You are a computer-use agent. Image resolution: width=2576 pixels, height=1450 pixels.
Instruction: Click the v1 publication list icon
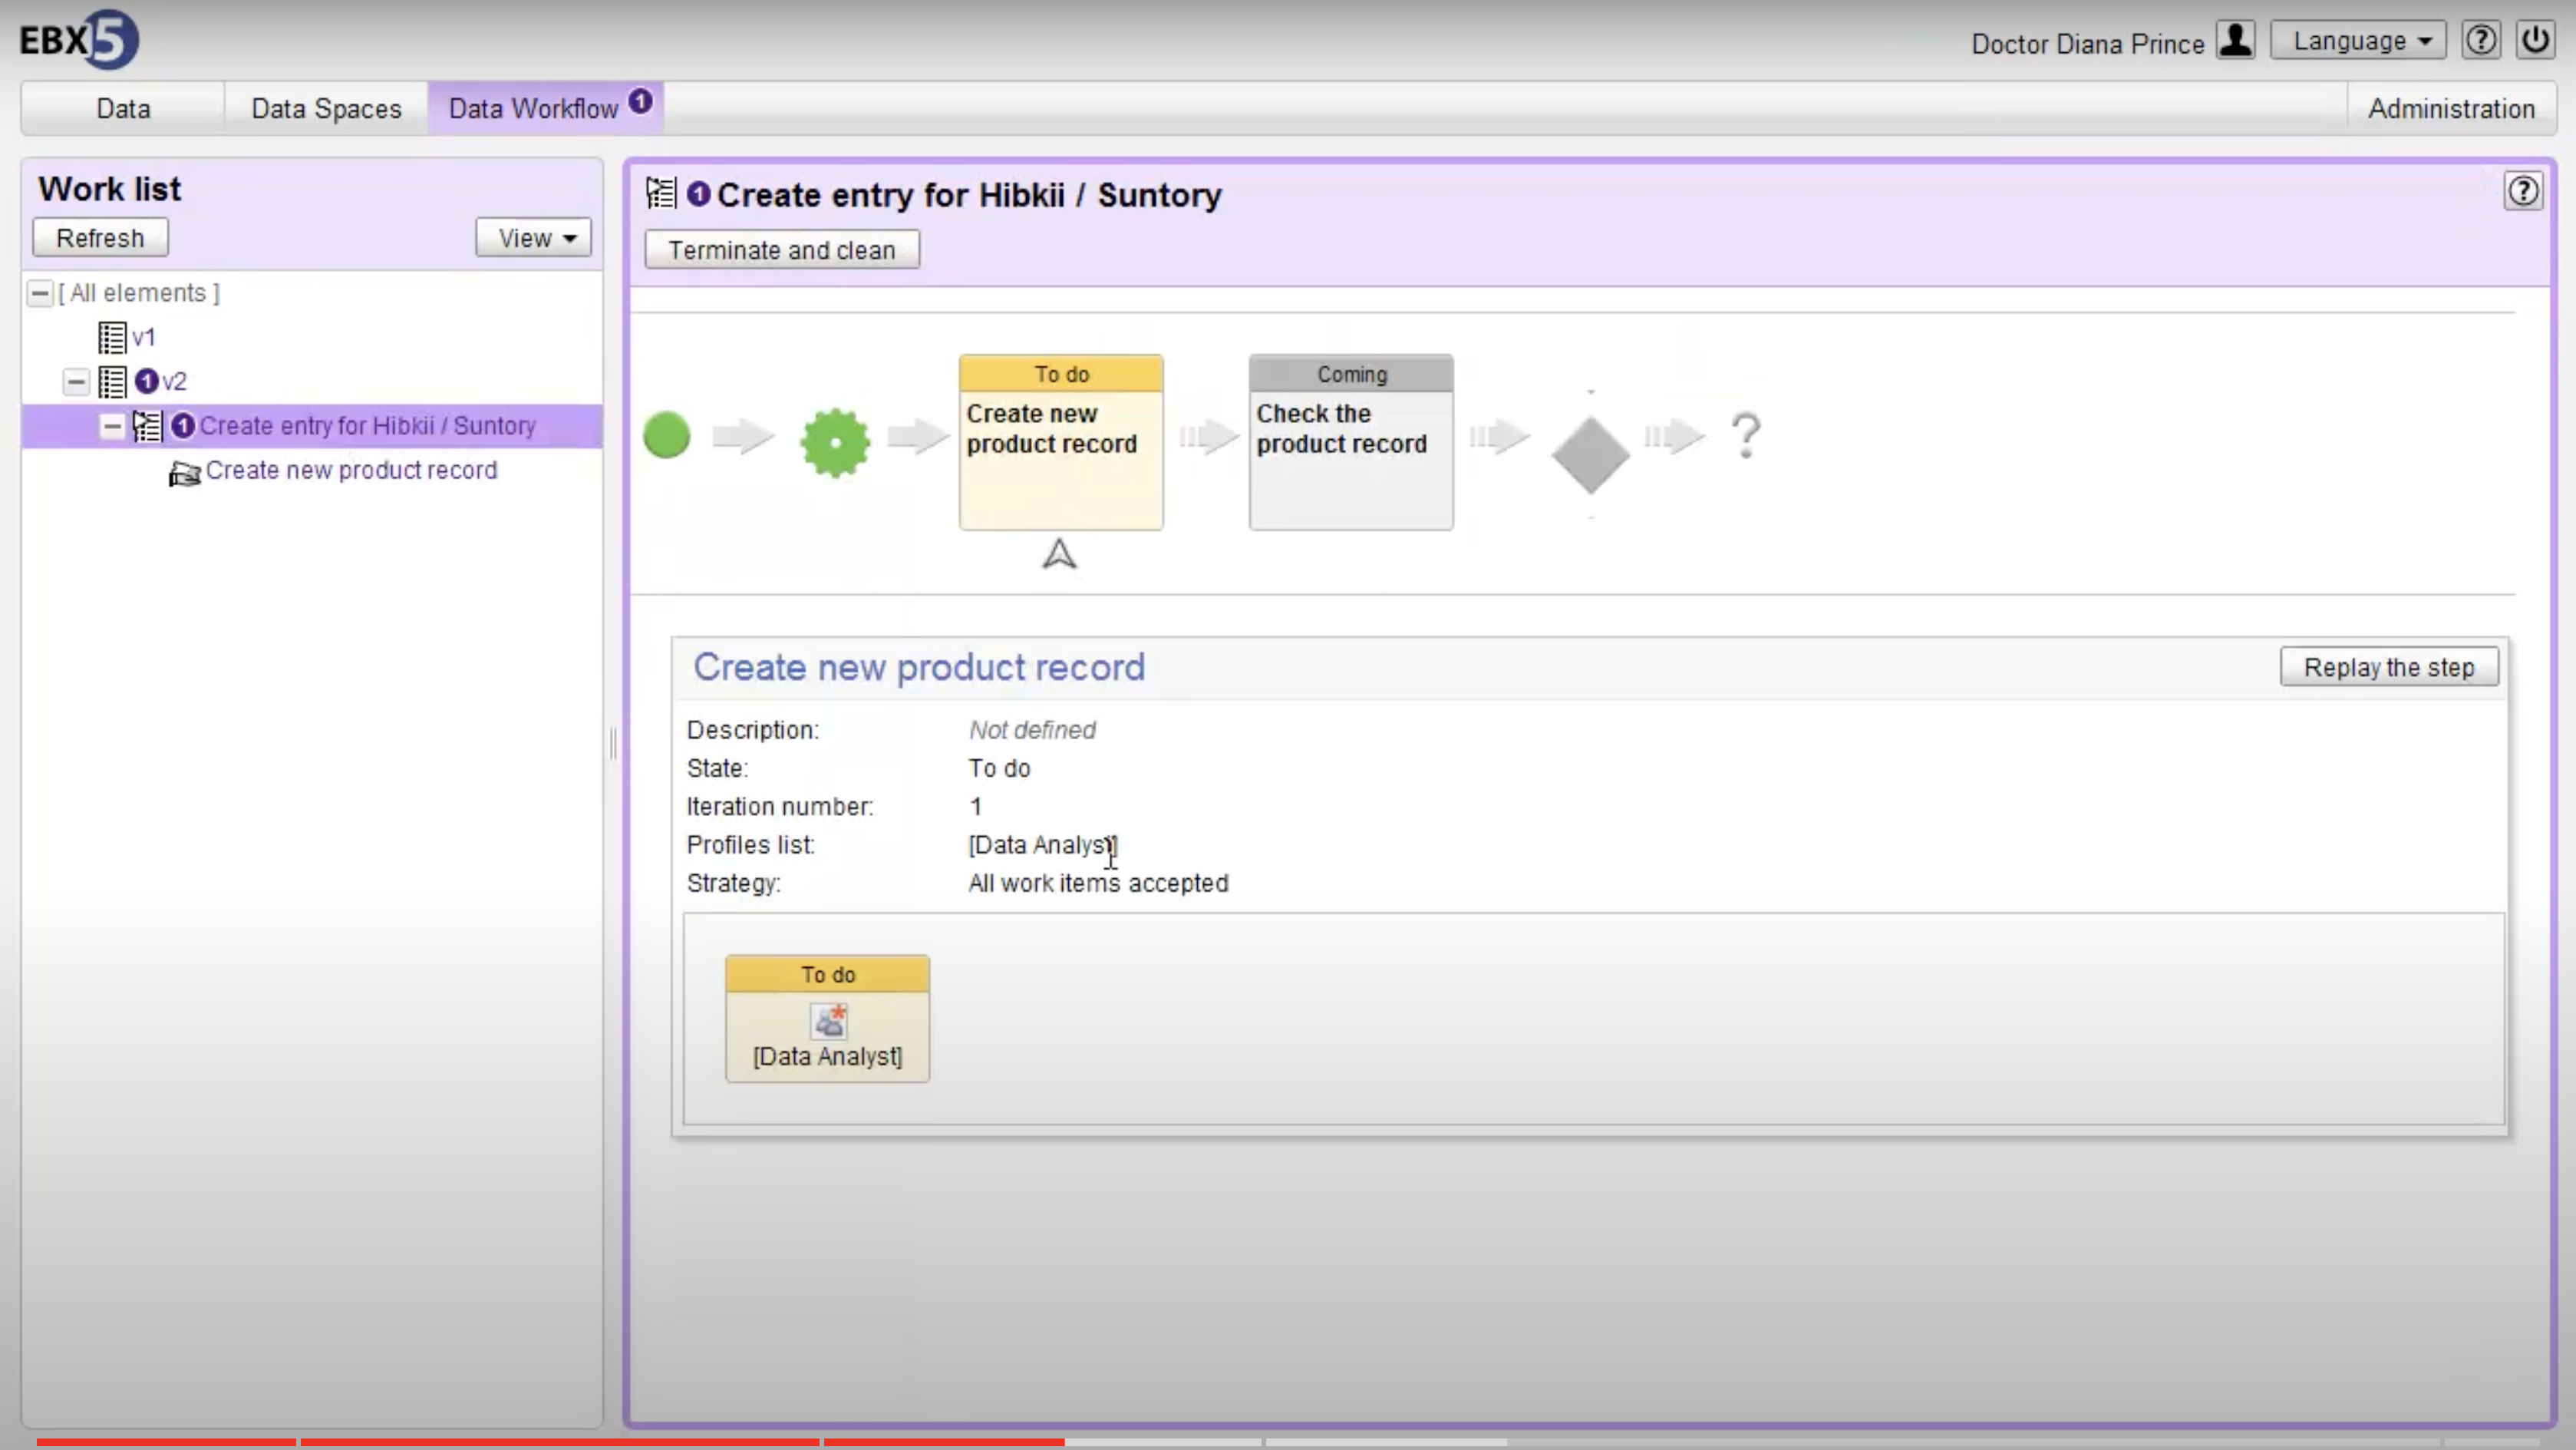pos(112,338)
